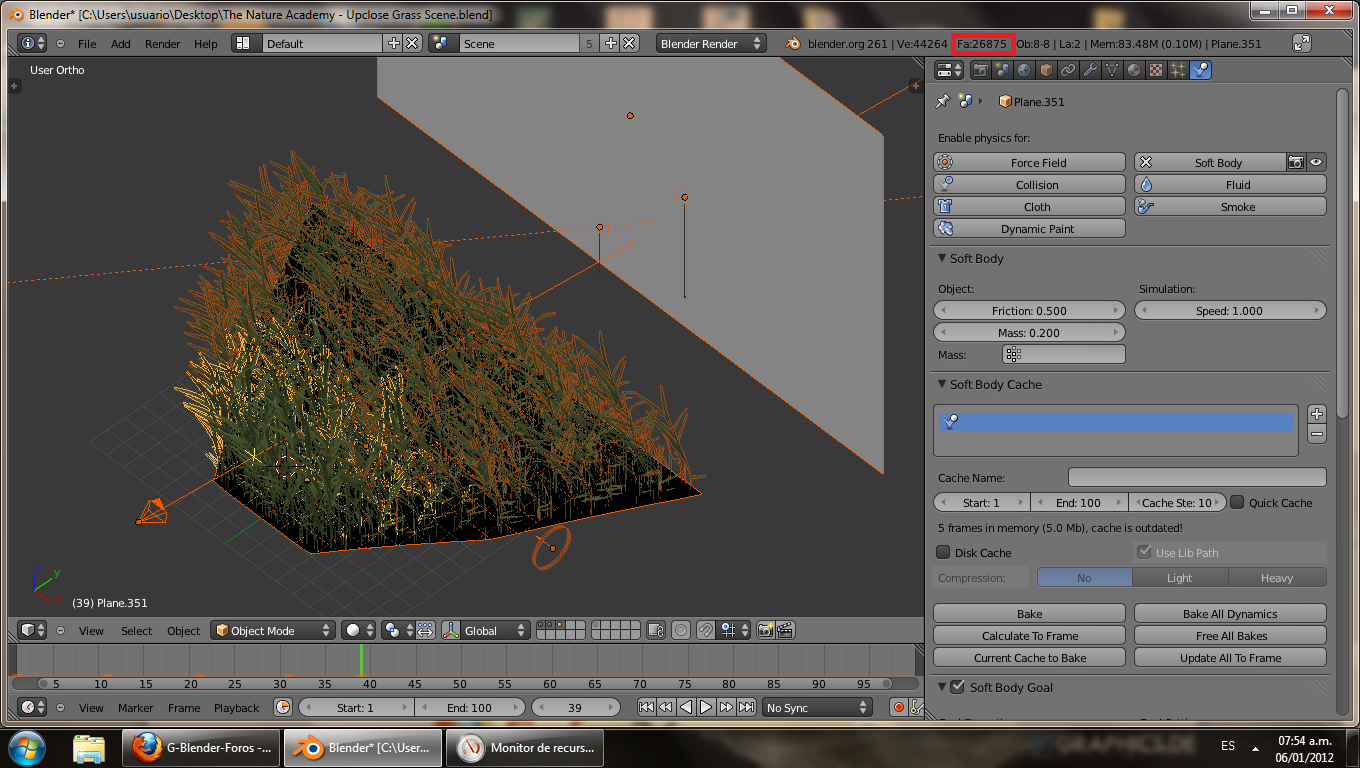Open the Particles properties tab
The height and width of the screenshot is (768, 1360).
[1178, 70]
